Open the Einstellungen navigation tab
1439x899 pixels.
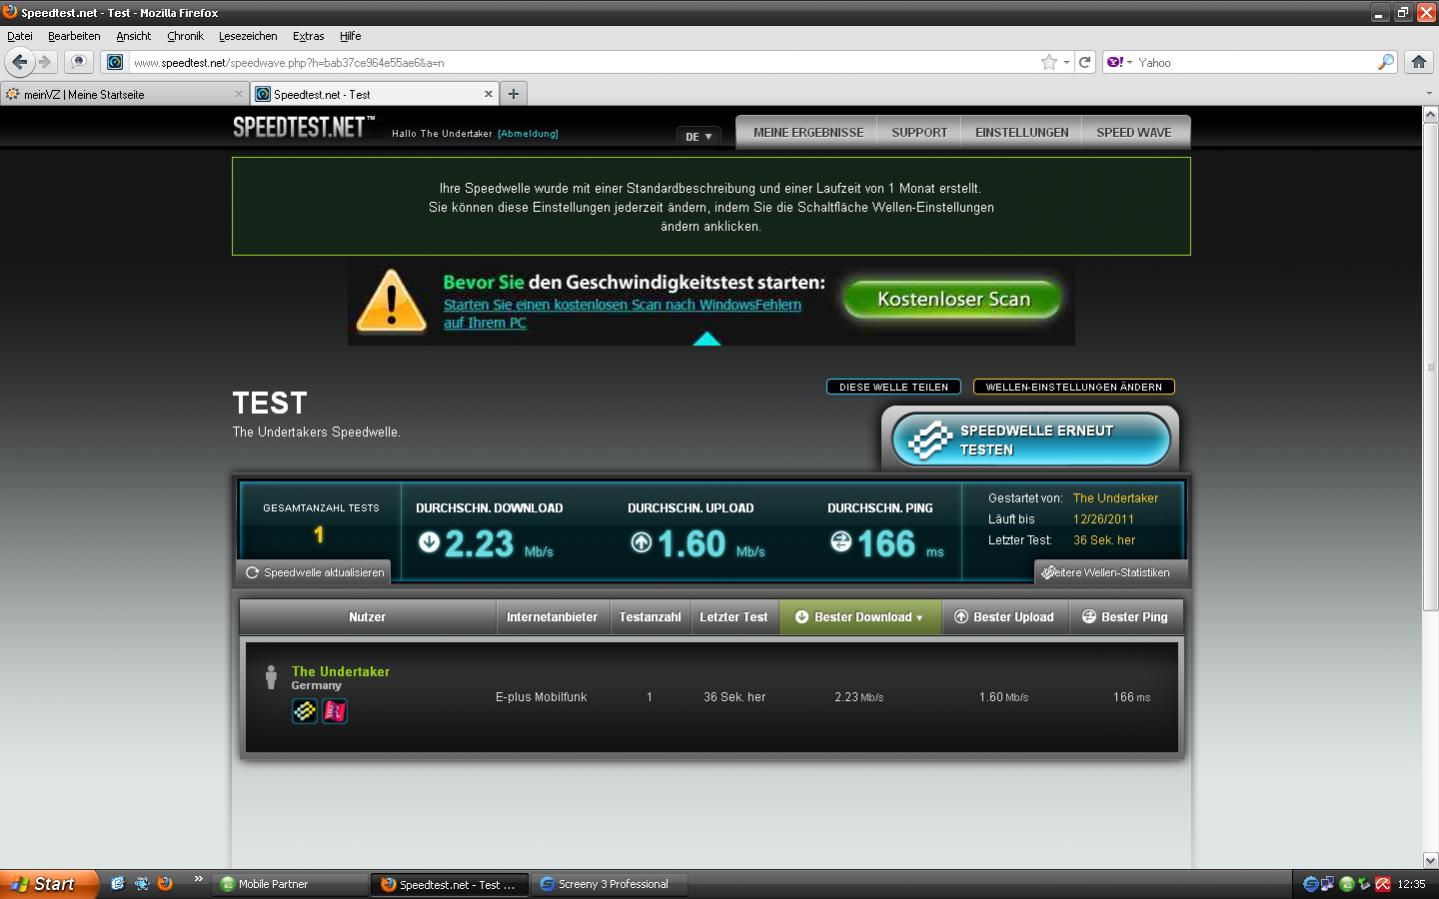tap(1022, 132)
